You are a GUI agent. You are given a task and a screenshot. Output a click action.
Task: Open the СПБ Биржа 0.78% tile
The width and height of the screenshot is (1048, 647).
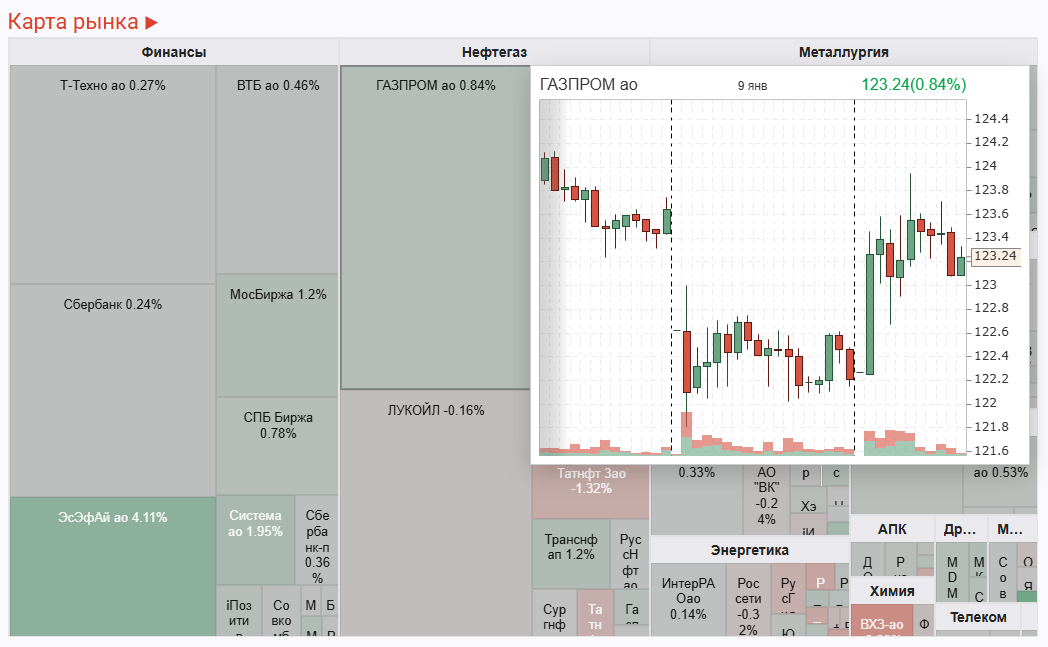pos(277,446)
